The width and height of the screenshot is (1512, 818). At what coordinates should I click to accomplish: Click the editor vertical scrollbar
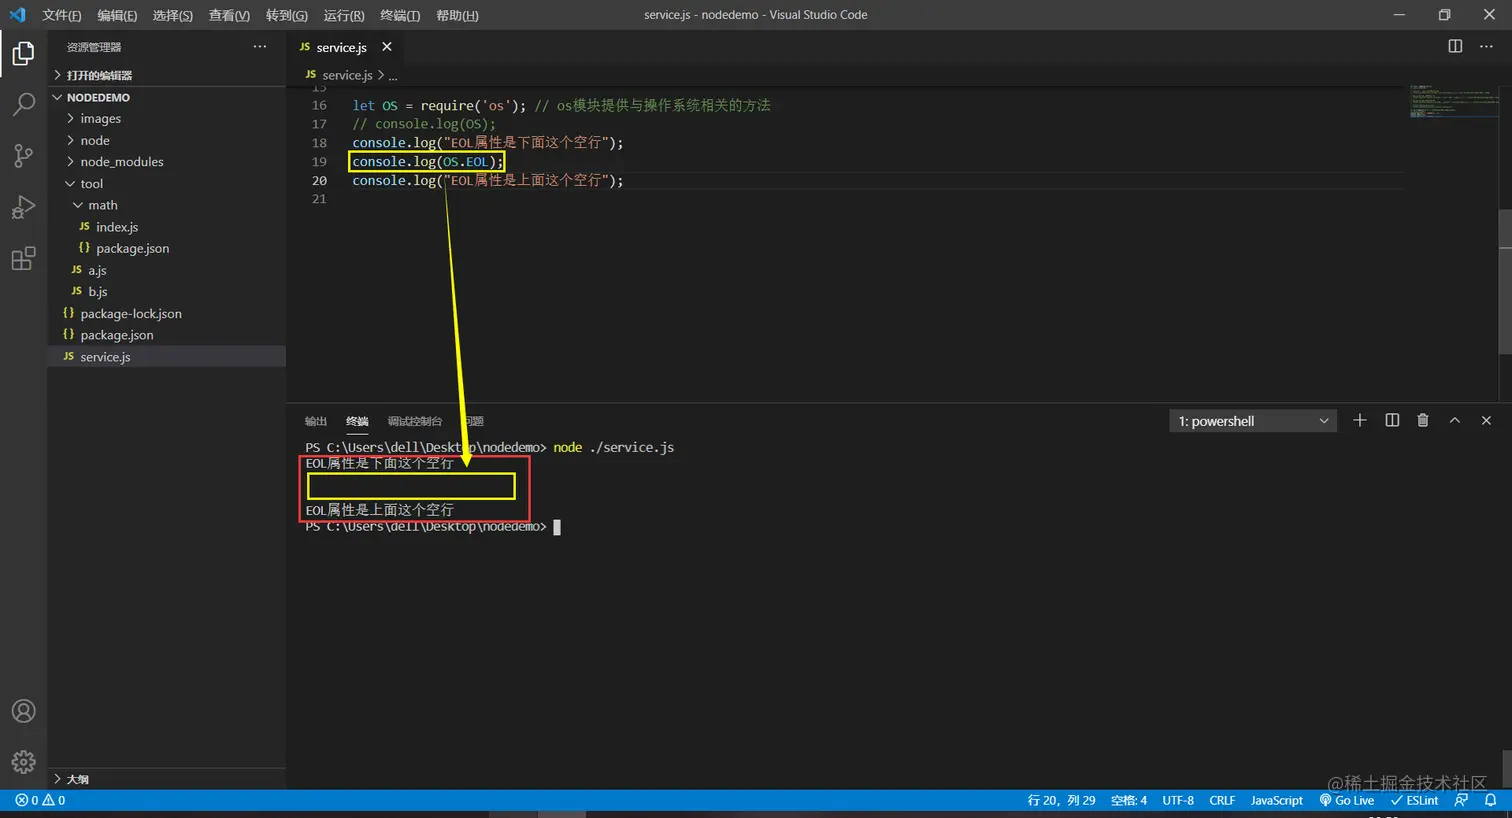pos(1505,282)
